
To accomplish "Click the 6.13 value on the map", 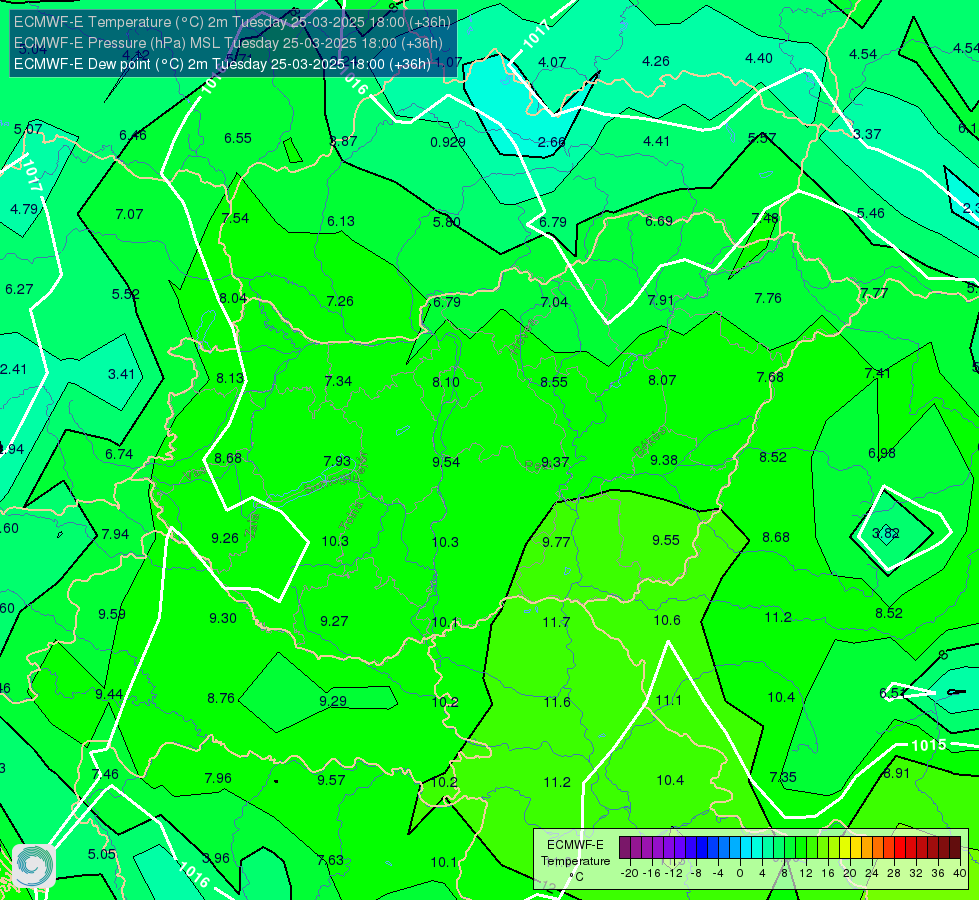I will [x=340, y=222].
